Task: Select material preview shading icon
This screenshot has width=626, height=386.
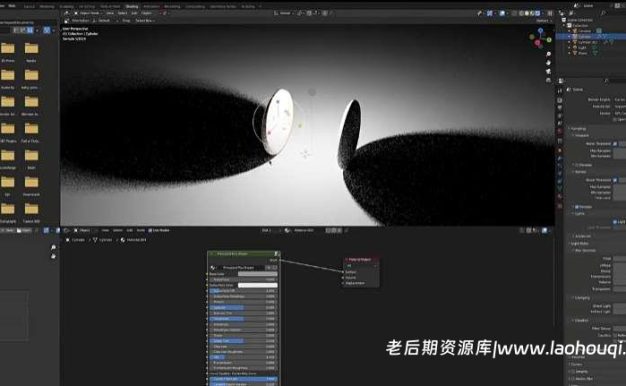Action: click(532, 13)
